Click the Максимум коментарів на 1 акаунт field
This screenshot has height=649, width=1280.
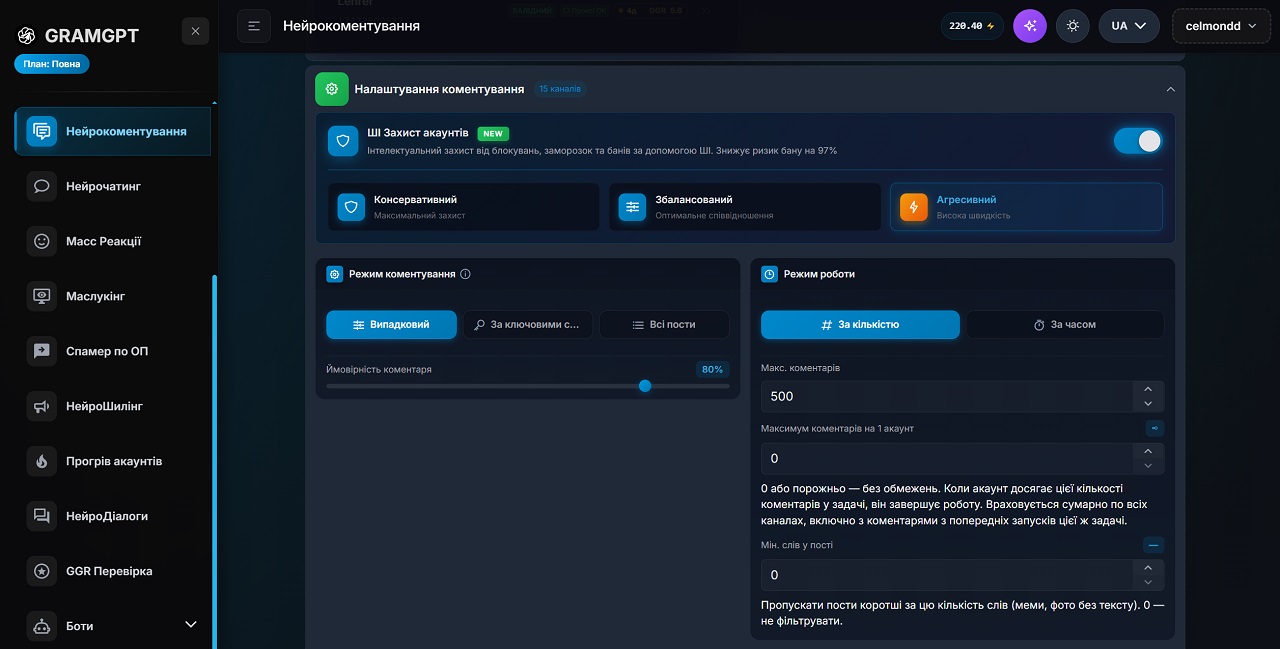tap(946, 459)
